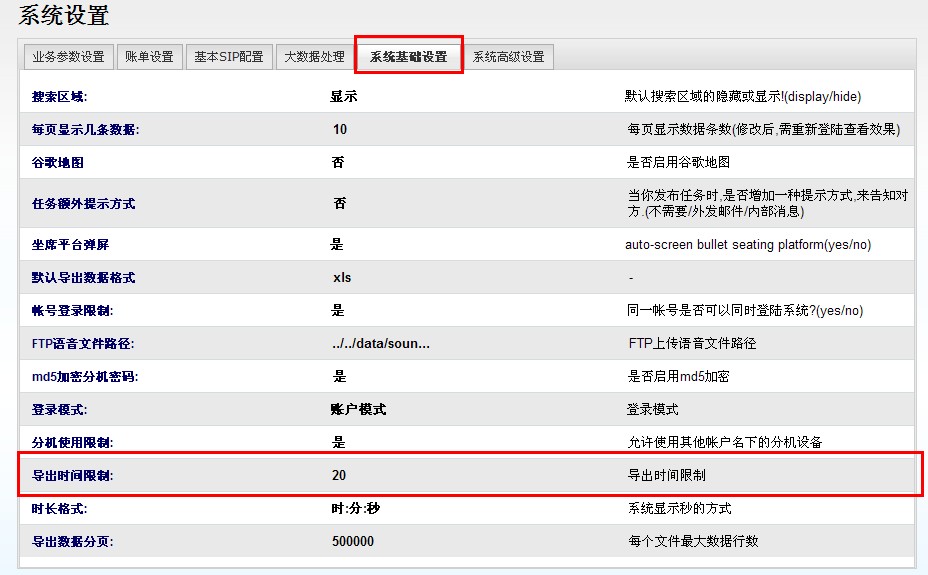The height and width of the screenshot is (575, 928).
Task: Go to the 大数据处理 tab
Action: pyautogui.click(x=314, y=57)
